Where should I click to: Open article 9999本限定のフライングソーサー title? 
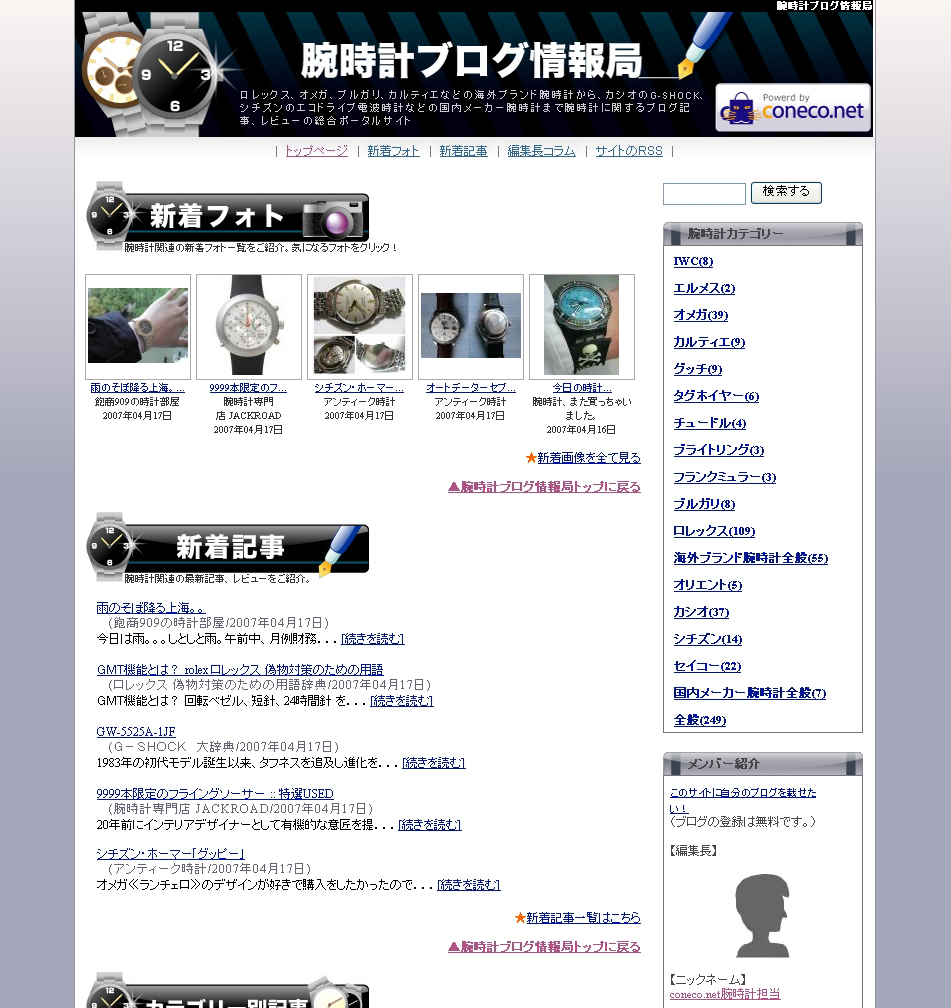click(215, 793)
